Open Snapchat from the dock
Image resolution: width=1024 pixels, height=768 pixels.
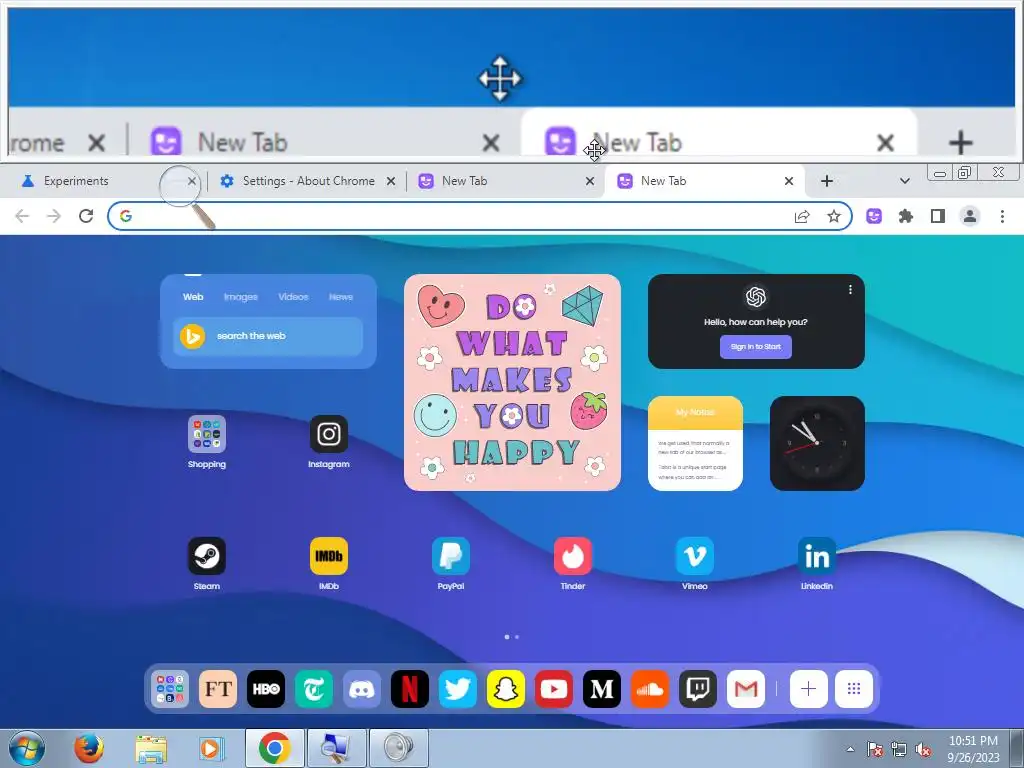[x=505, y=689]
